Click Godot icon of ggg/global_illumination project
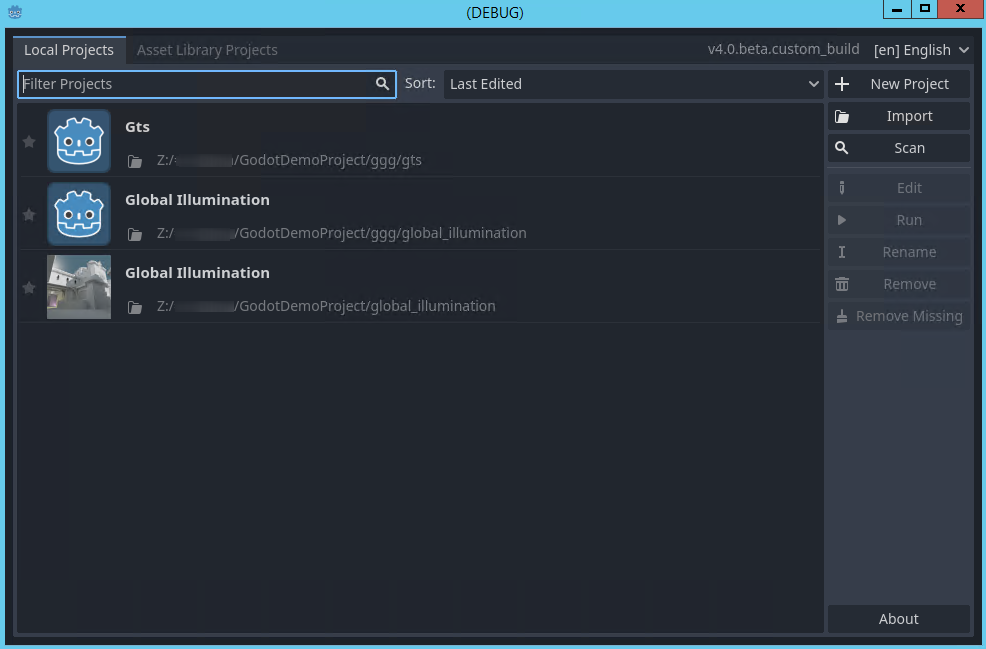Image resolution: width=986 pixels, height=649 pixels. (x=79, y=214)
